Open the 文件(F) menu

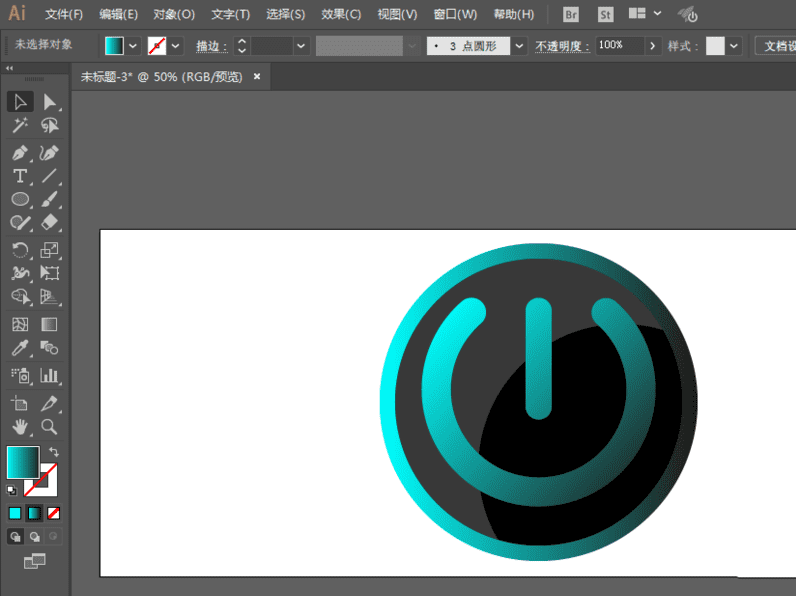pyautogui.click(x=64, y=15)
